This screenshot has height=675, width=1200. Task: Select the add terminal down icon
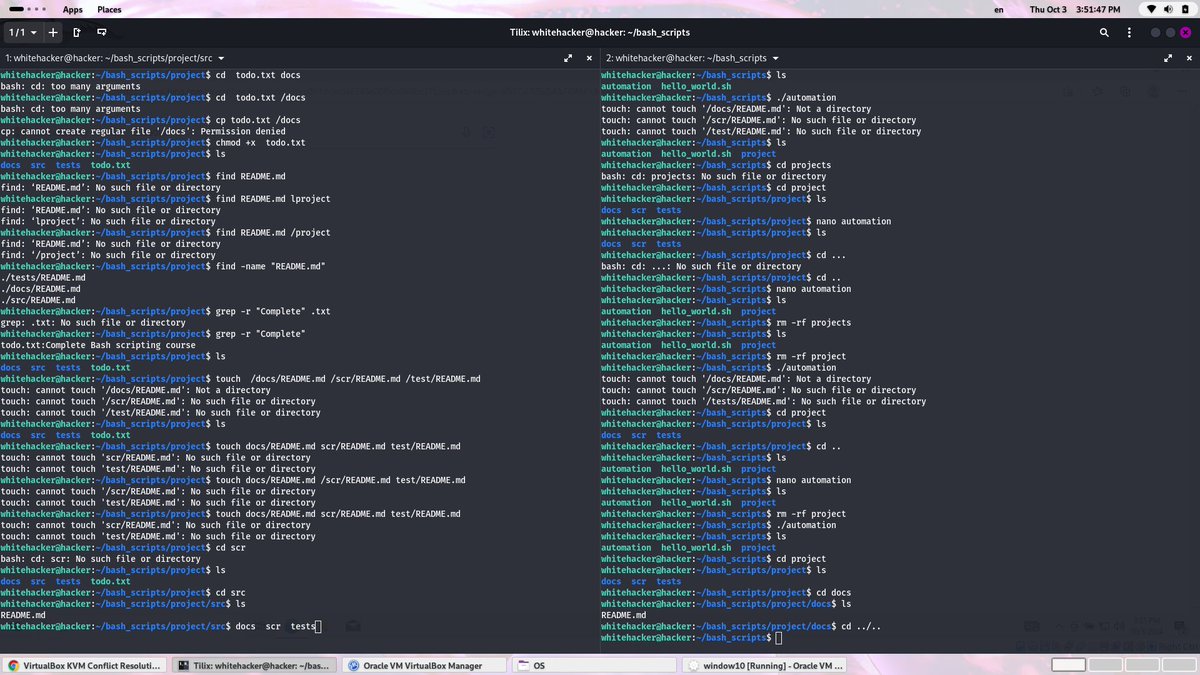pos(103,32)
